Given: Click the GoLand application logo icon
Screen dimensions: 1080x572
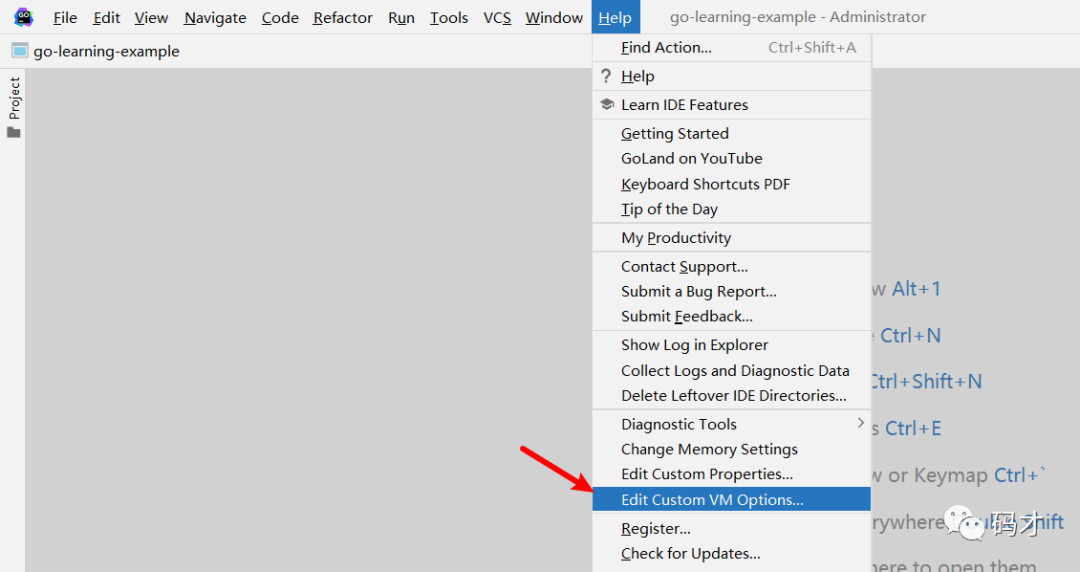Looking at the screenshot, I should click(x=23, y=17).
